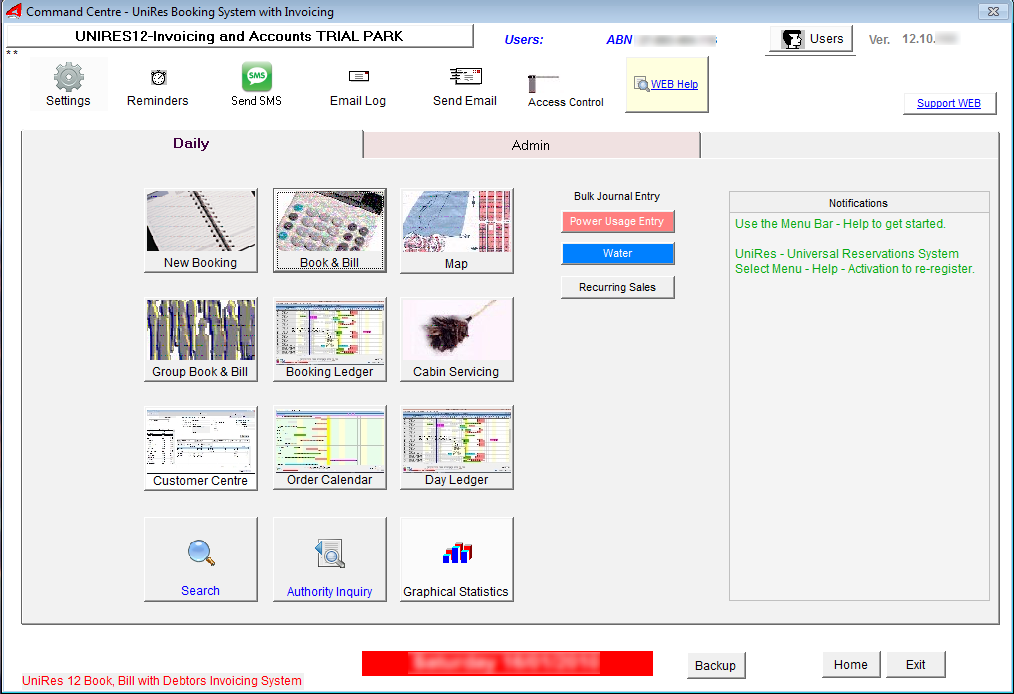Open Recurring Sales

(x=618, y=287)
